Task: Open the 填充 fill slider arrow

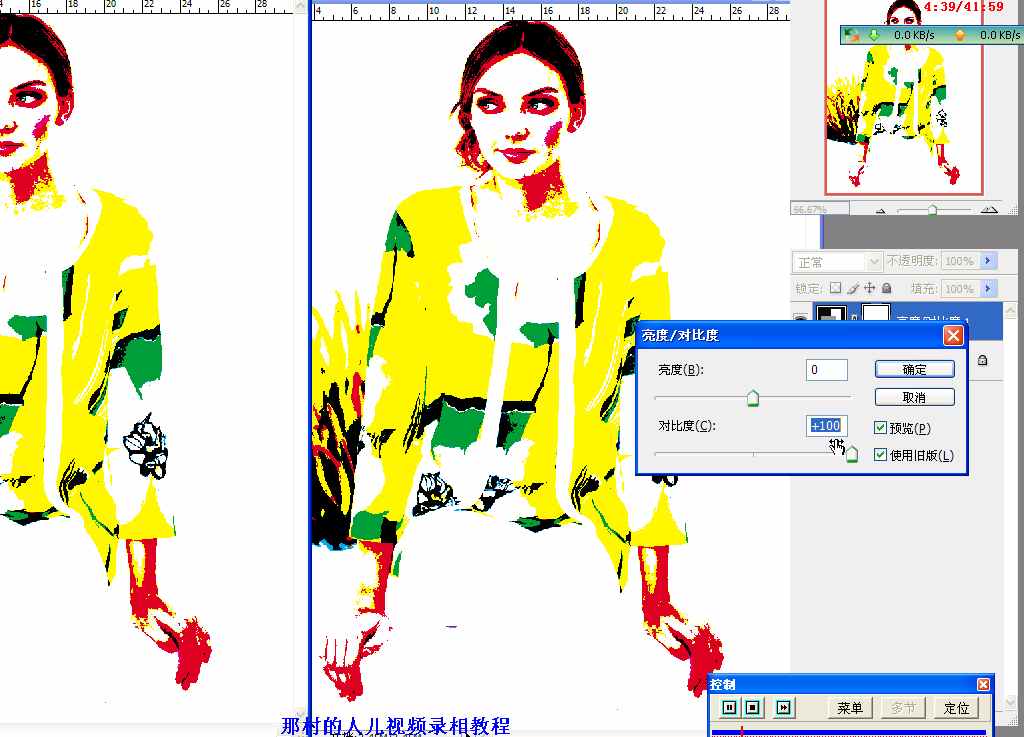Action: point(987,288)
